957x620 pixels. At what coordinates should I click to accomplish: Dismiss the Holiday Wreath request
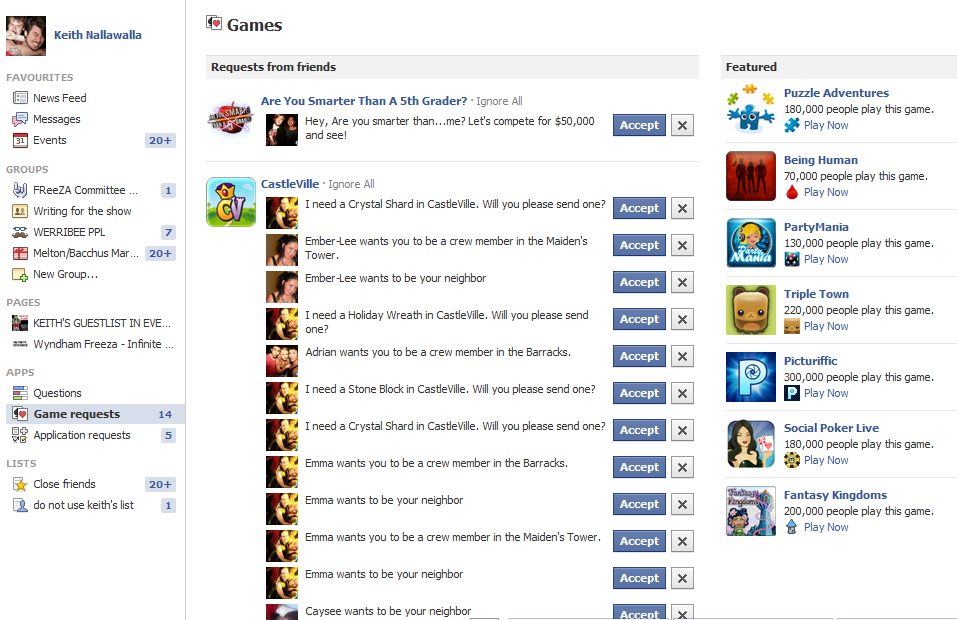point(682,319)
